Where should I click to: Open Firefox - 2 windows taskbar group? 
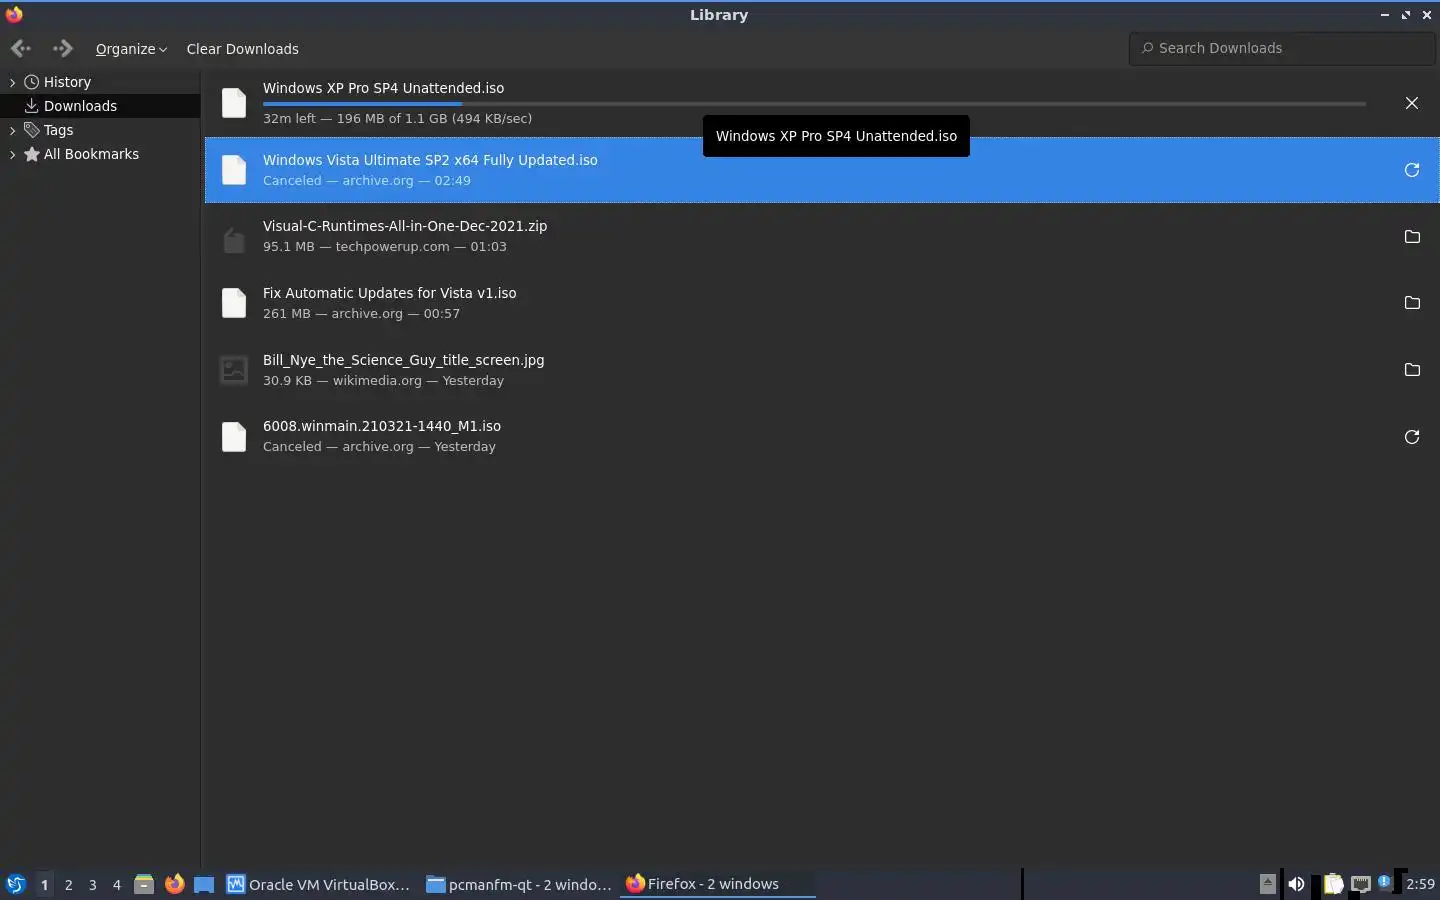(x=718, y=884)
